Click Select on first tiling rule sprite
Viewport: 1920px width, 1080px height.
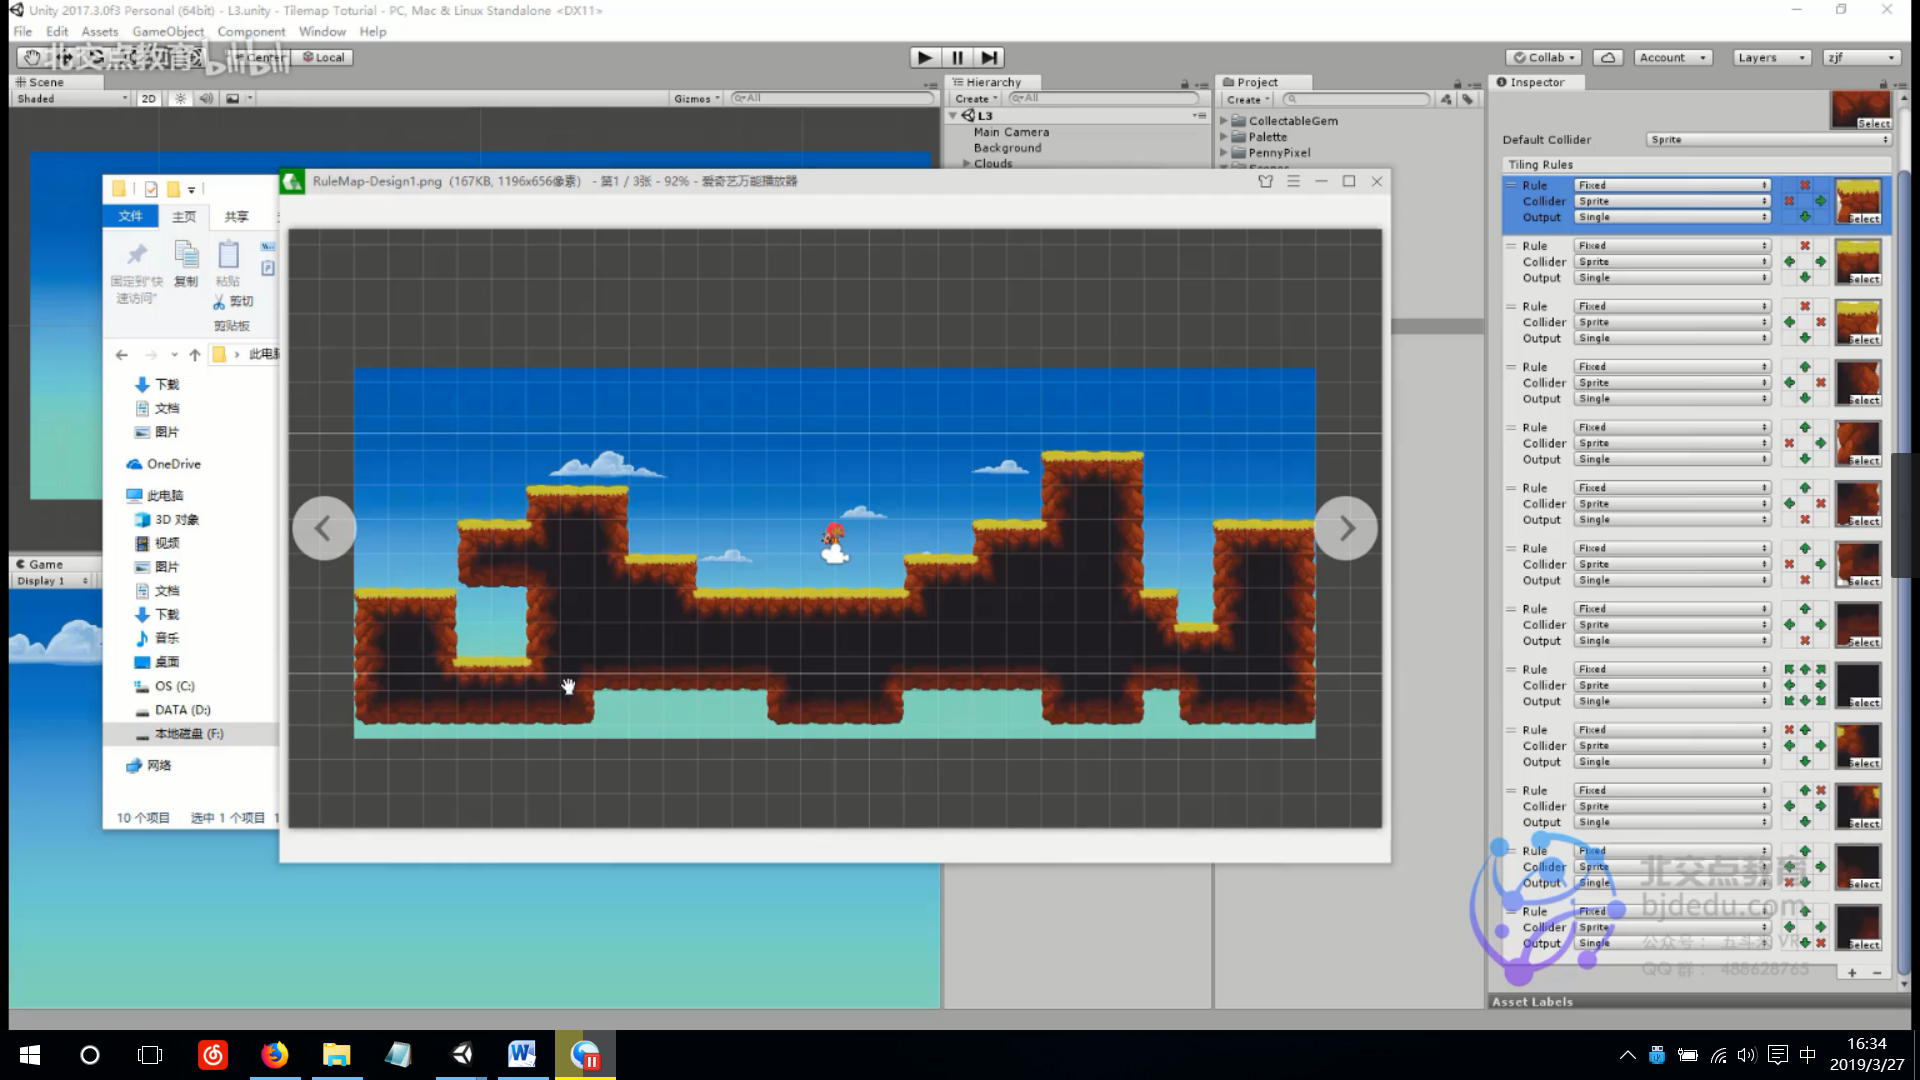1864,218
